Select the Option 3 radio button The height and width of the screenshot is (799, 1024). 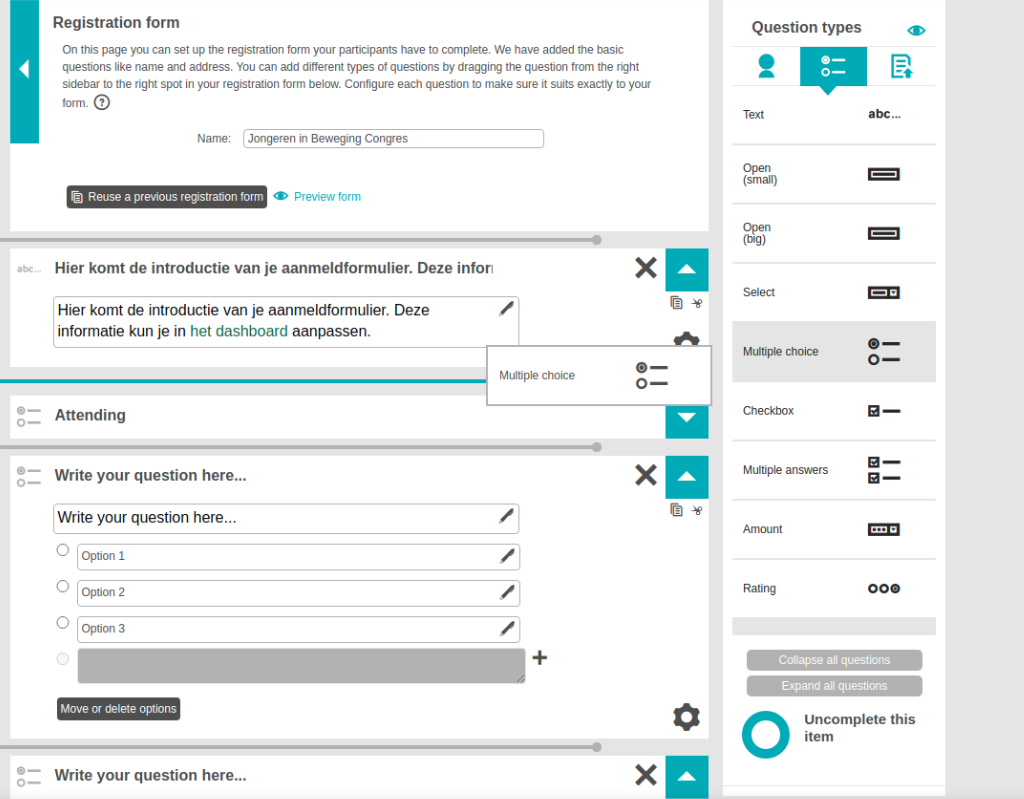(63, 623)
